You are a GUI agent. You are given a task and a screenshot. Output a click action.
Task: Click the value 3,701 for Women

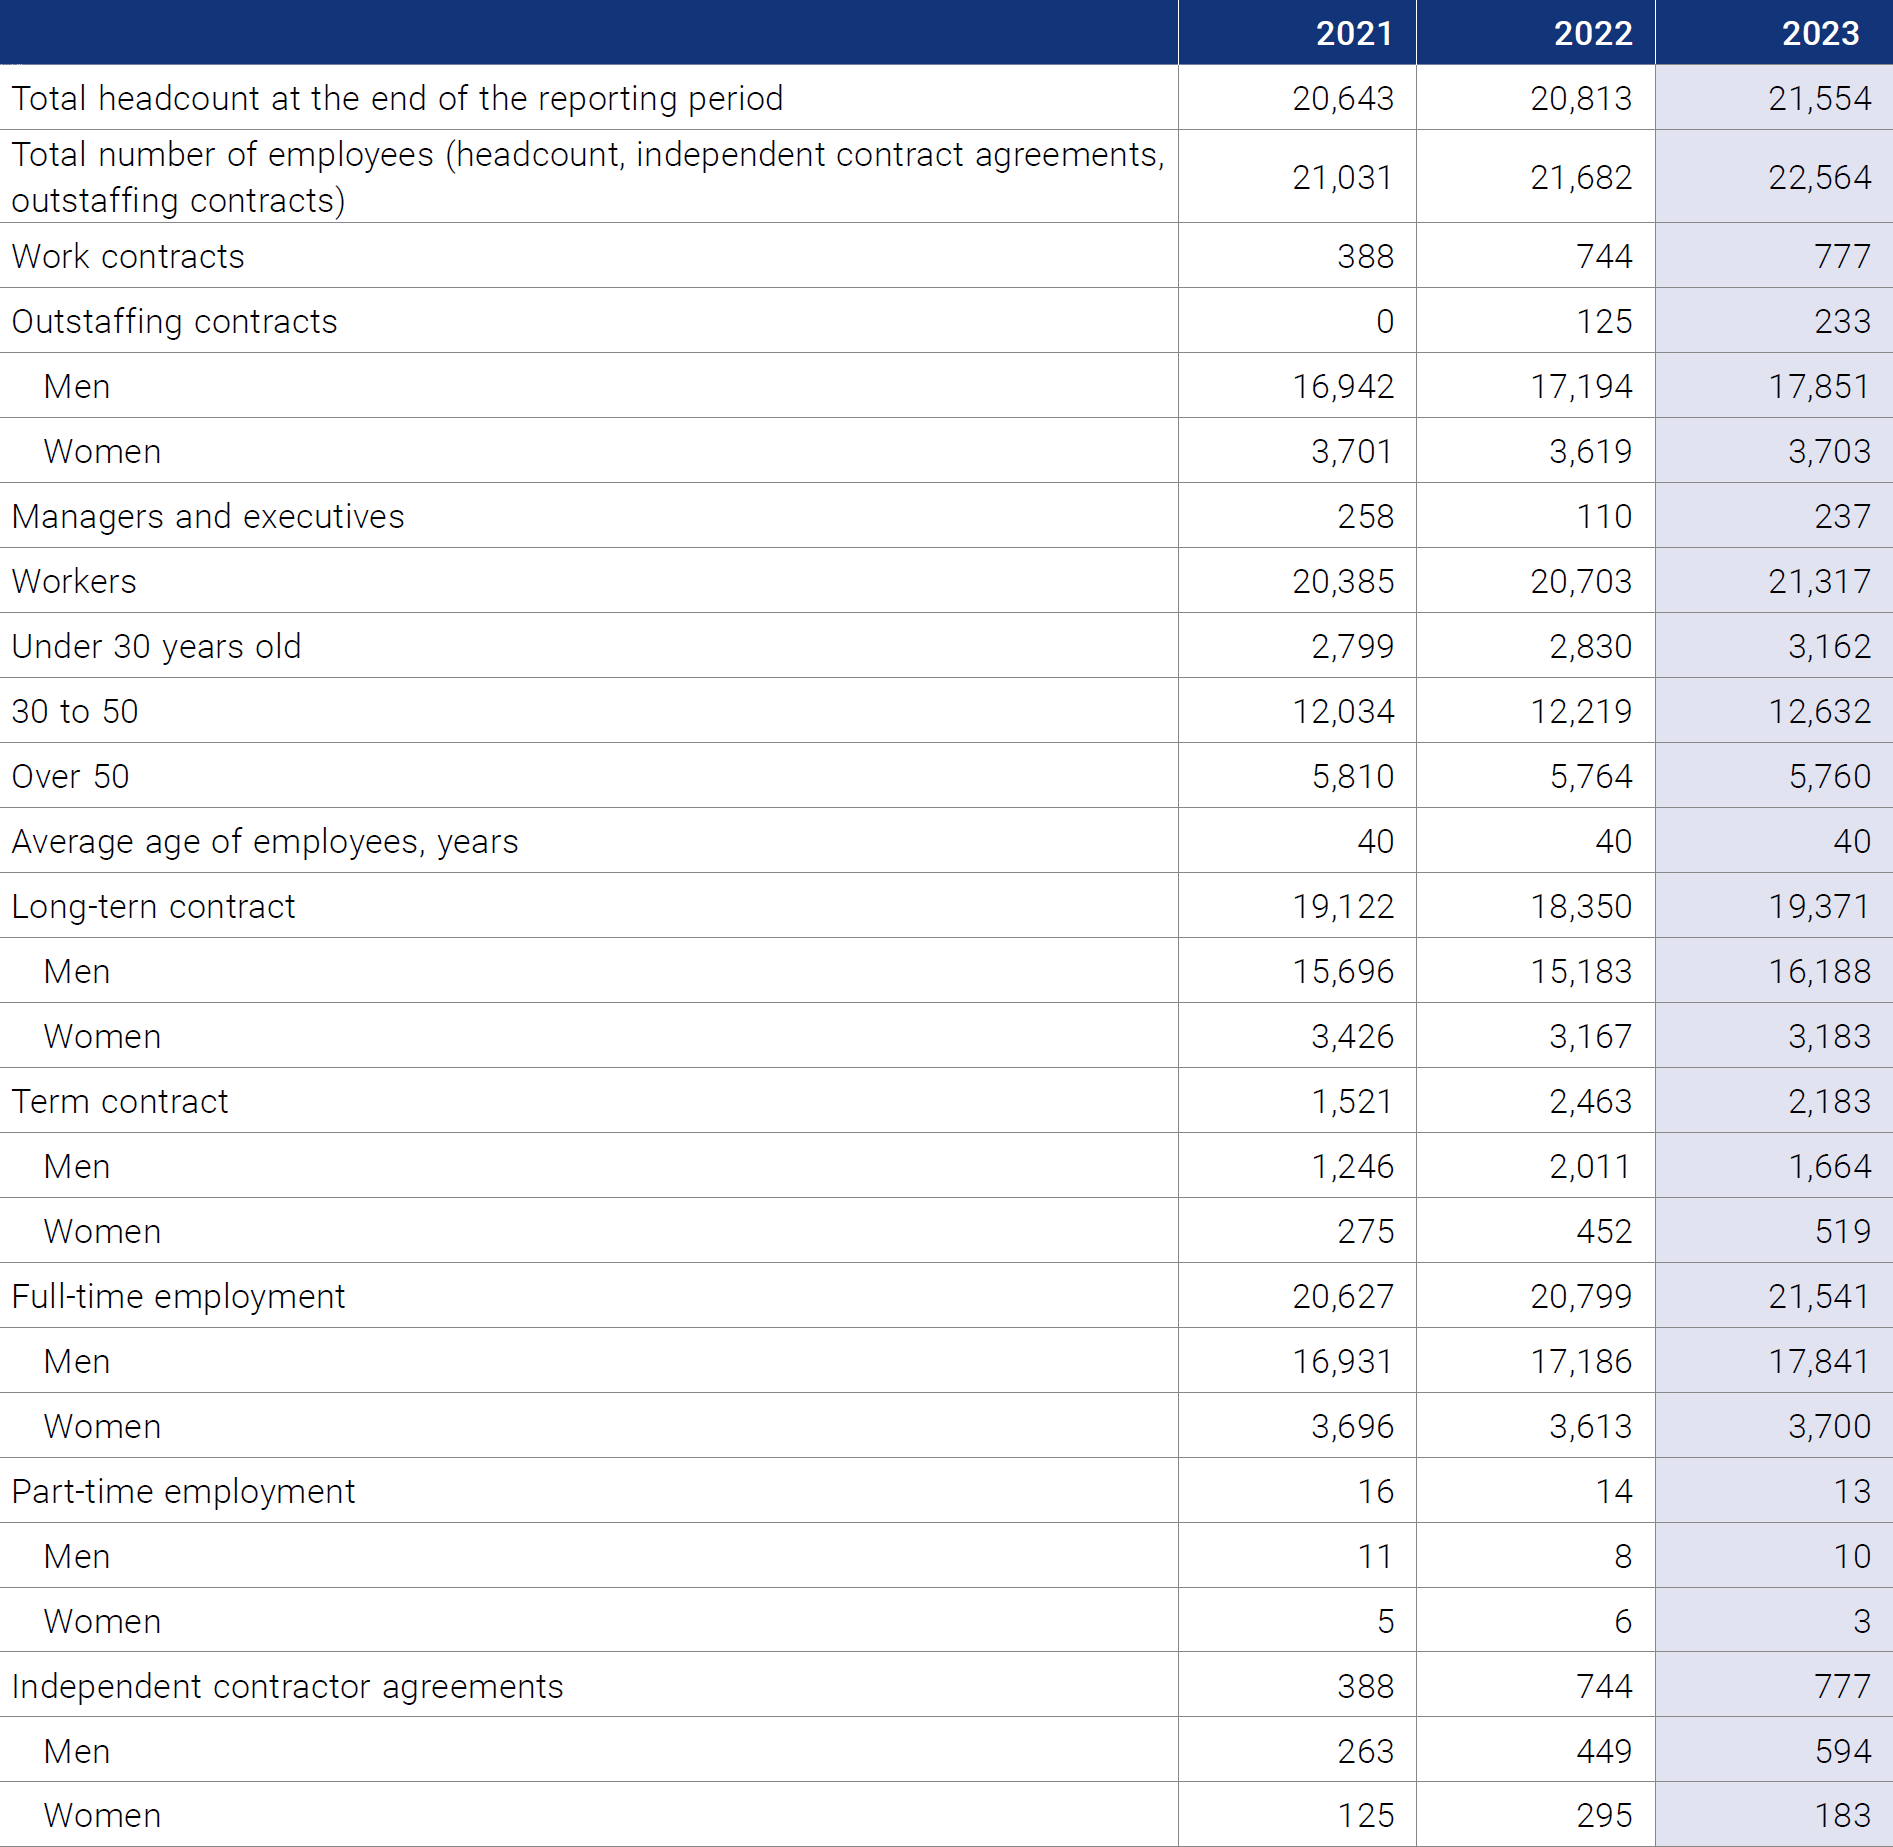coord(1352,451)
